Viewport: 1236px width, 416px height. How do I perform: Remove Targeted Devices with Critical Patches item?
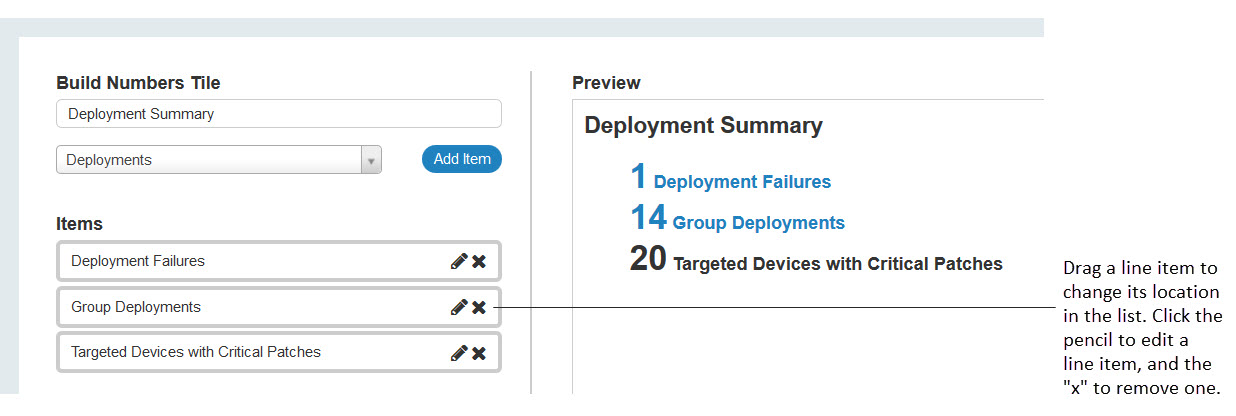click(x=479, y=352)
